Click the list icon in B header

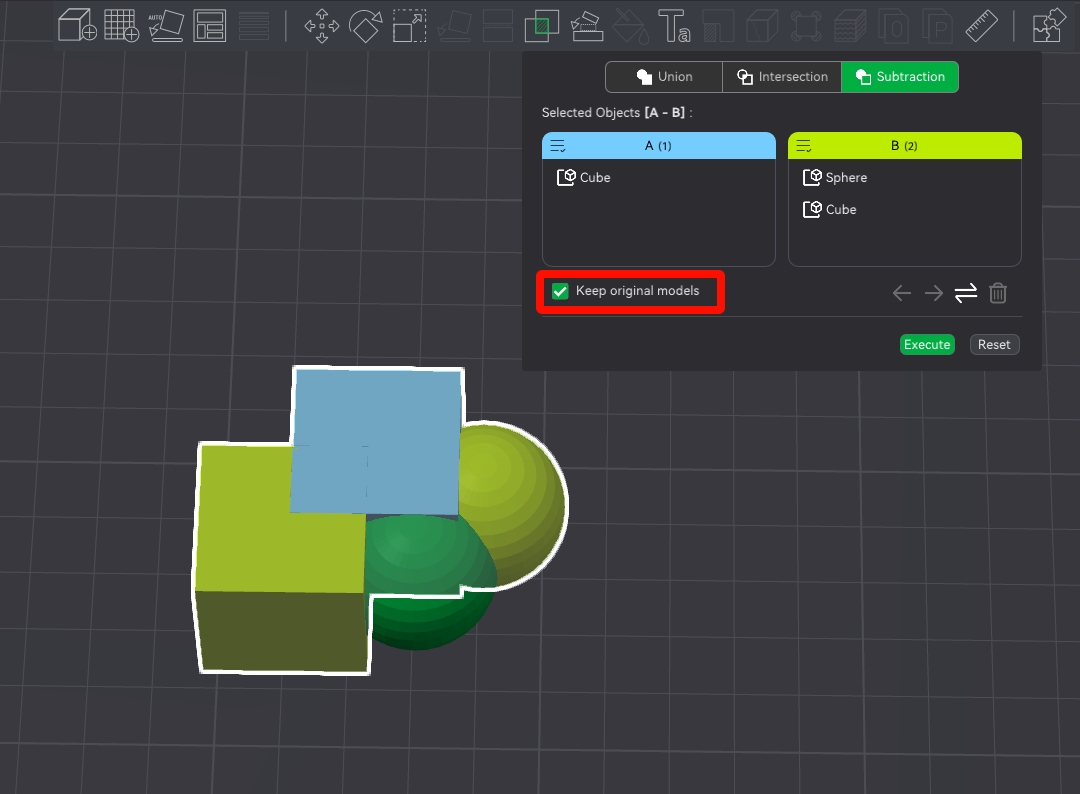(x=804, y=146)
